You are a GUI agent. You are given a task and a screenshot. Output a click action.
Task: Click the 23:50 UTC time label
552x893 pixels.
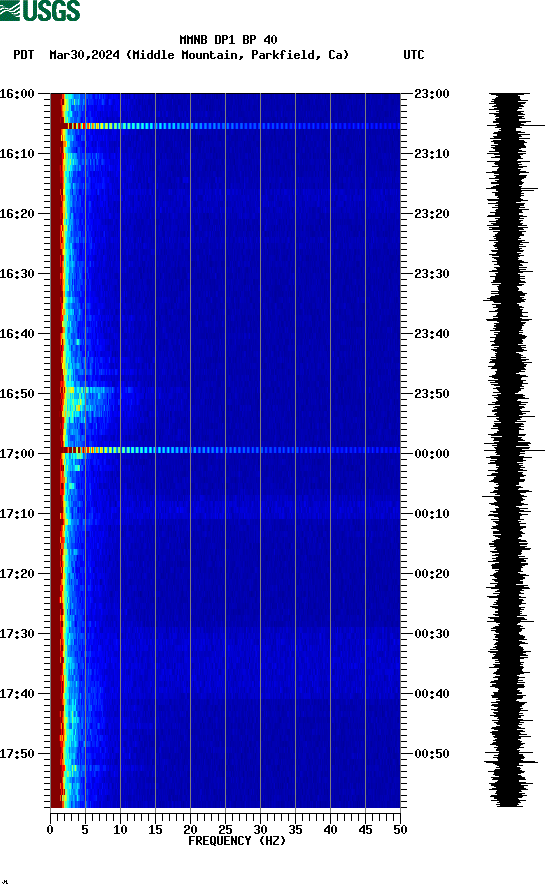point(432,394)
